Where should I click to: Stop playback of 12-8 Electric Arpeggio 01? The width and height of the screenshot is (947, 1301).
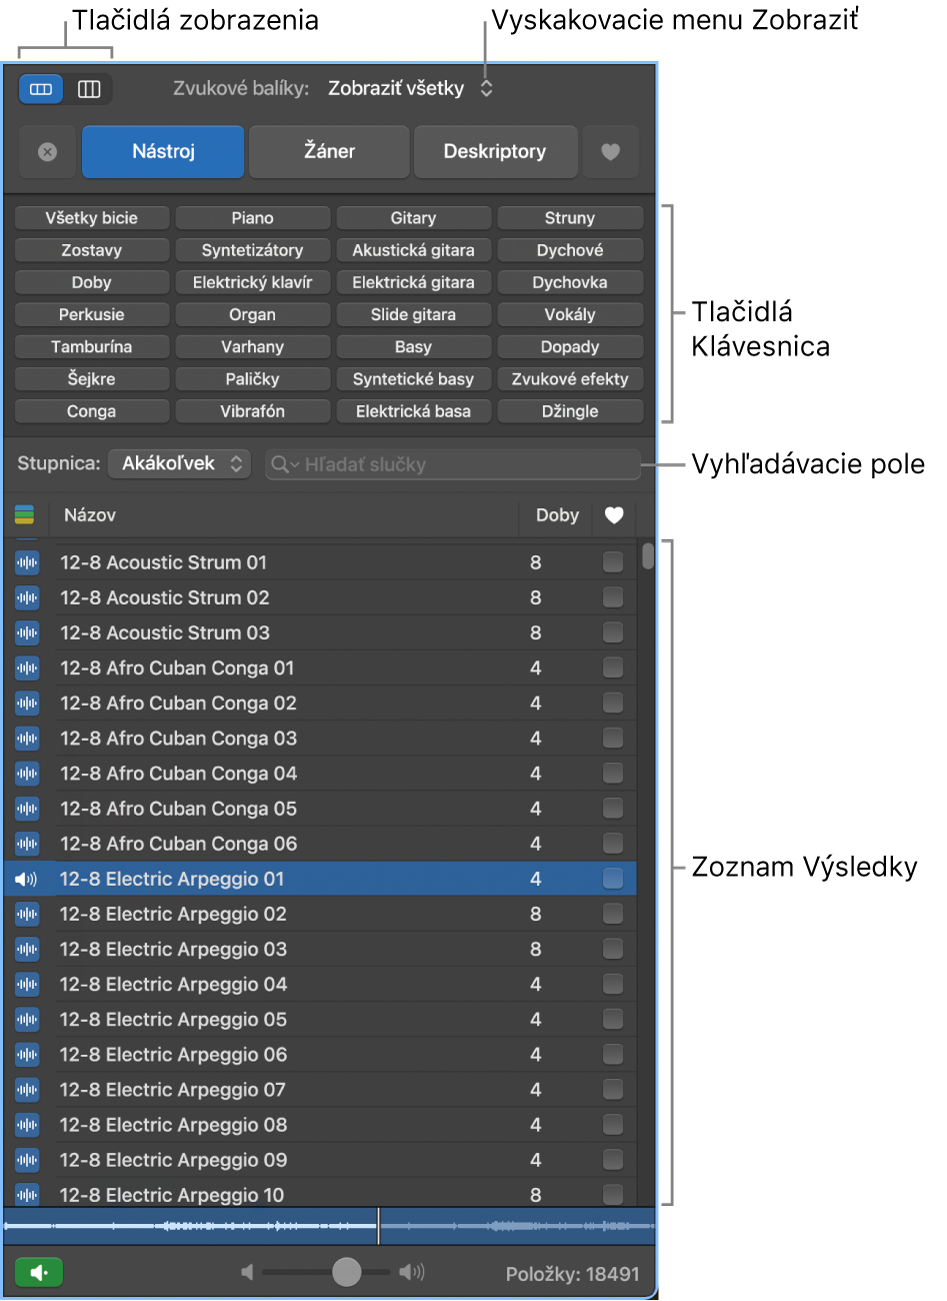tap(26, 878)
